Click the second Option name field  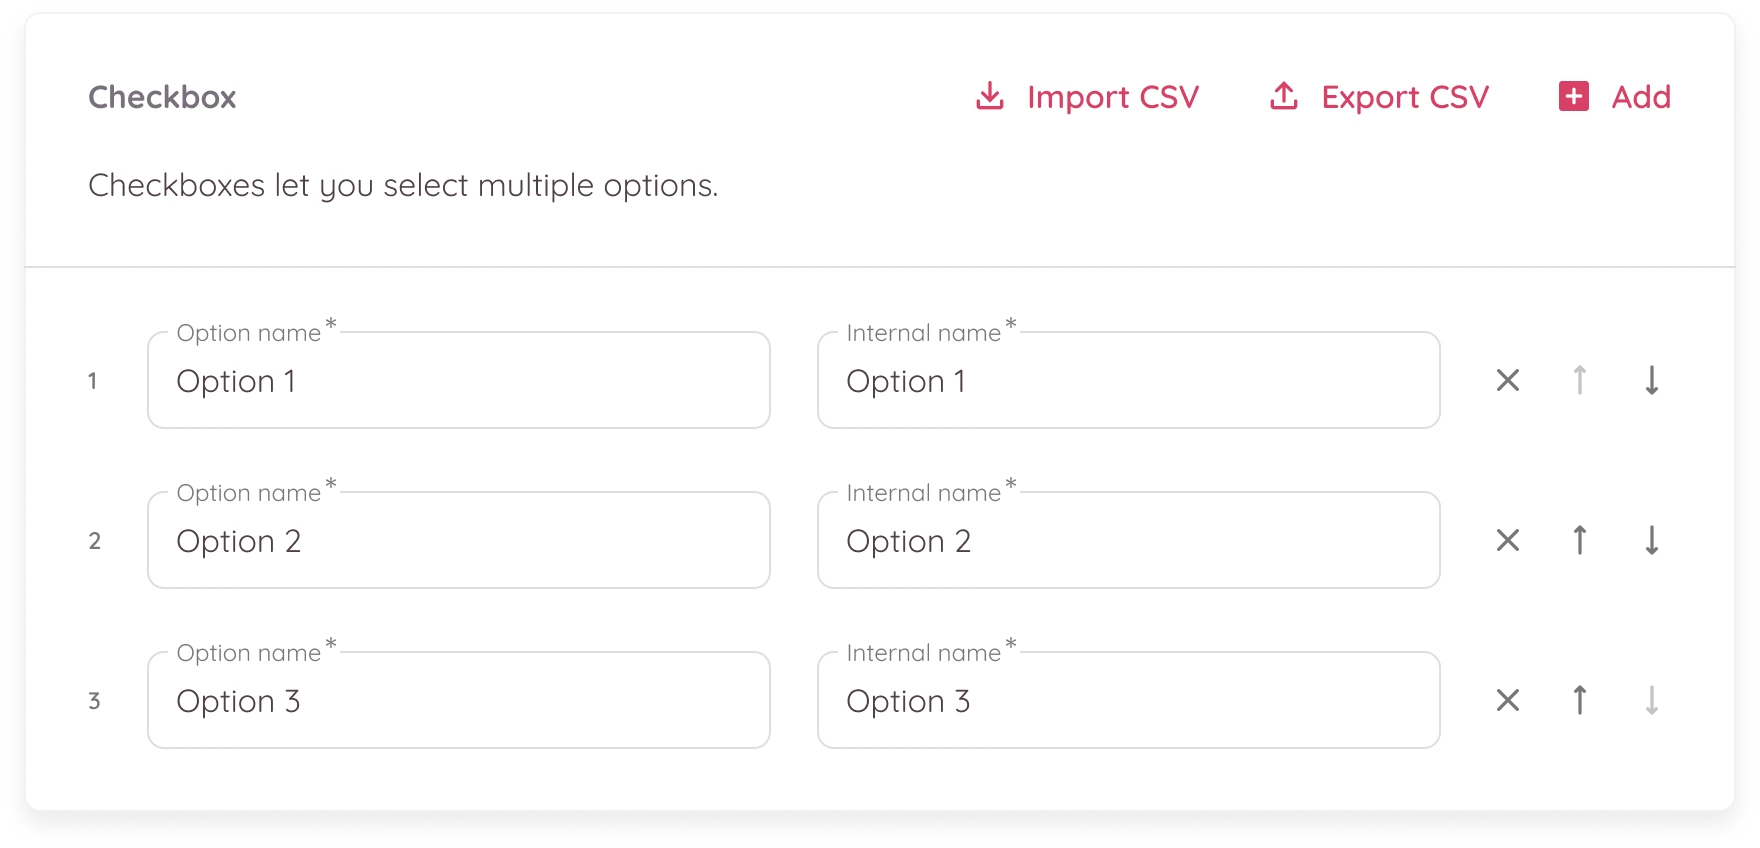458,541
